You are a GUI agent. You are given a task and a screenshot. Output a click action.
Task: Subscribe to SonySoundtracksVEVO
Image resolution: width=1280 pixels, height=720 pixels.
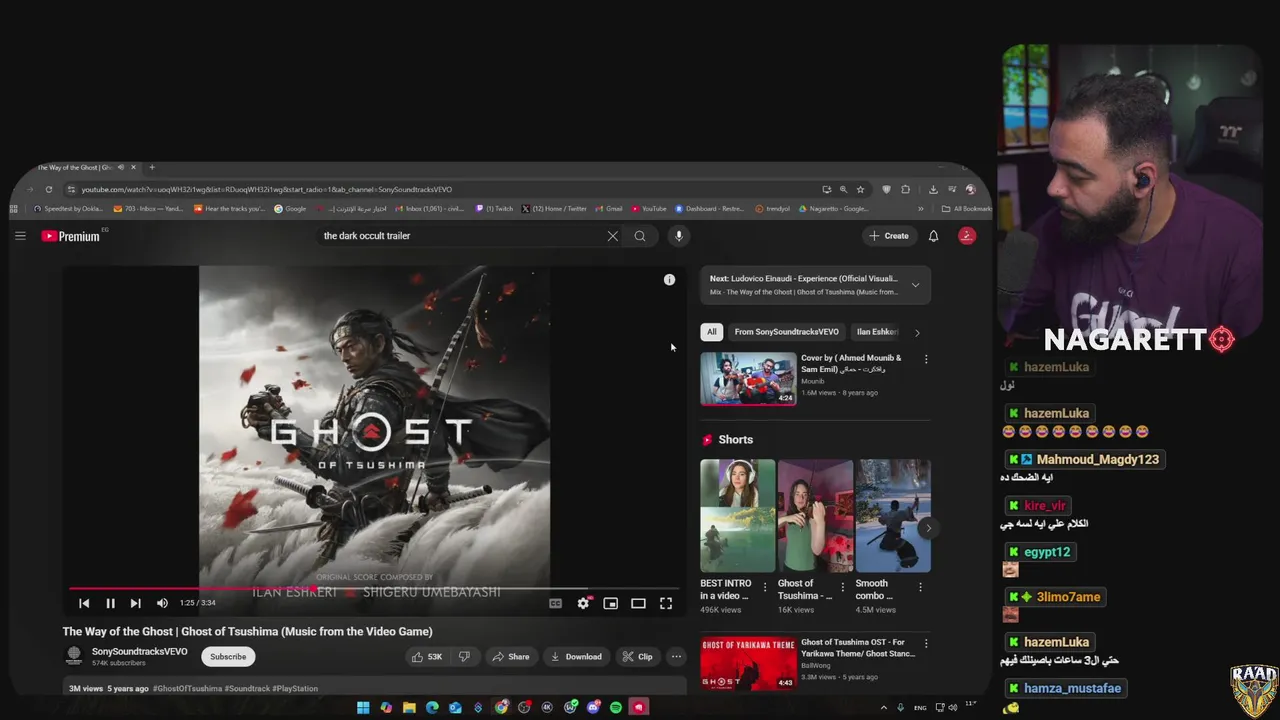228,657
